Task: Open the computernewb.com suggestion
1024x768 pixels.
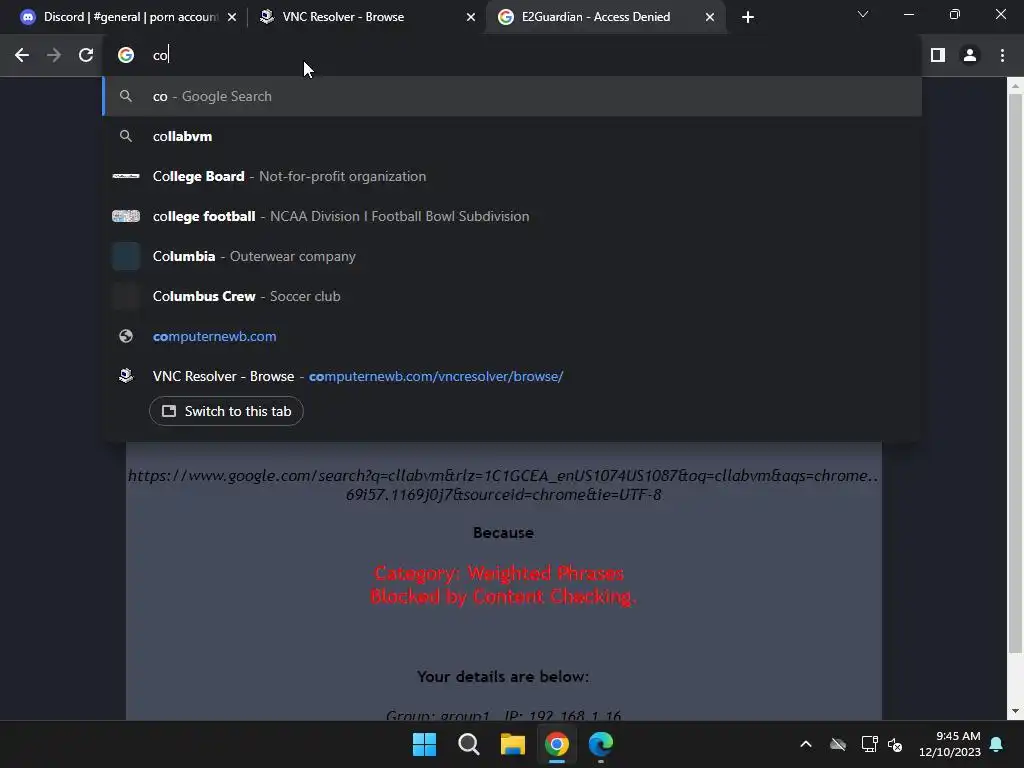Action: (512, 336)
